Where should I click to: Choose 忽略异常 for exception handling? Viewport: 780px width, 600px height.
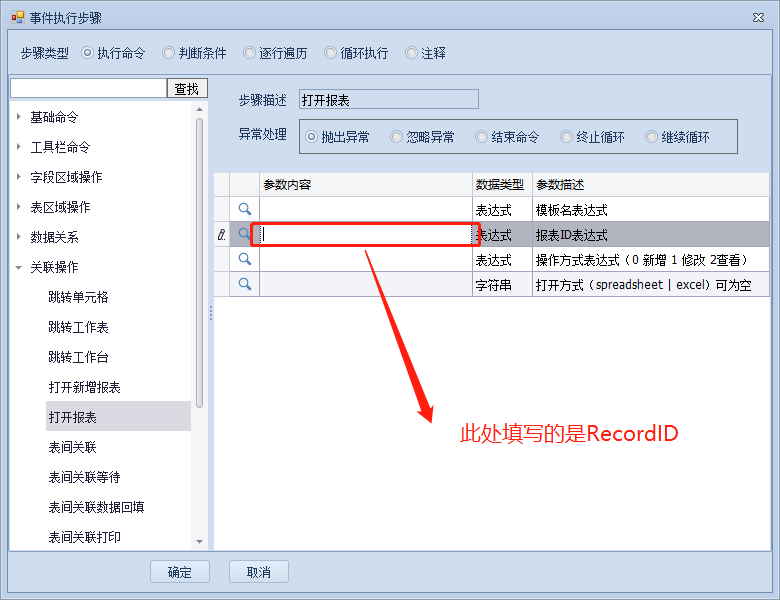[397, 137]
